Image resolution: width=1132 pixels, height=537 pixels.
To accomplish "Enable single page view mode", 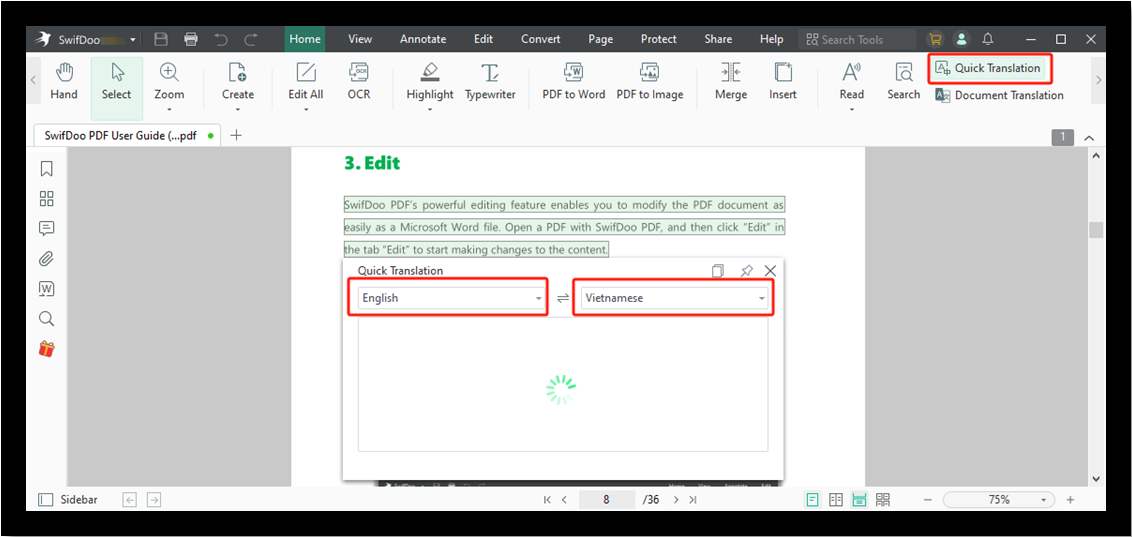I will [x=812, y=499].
